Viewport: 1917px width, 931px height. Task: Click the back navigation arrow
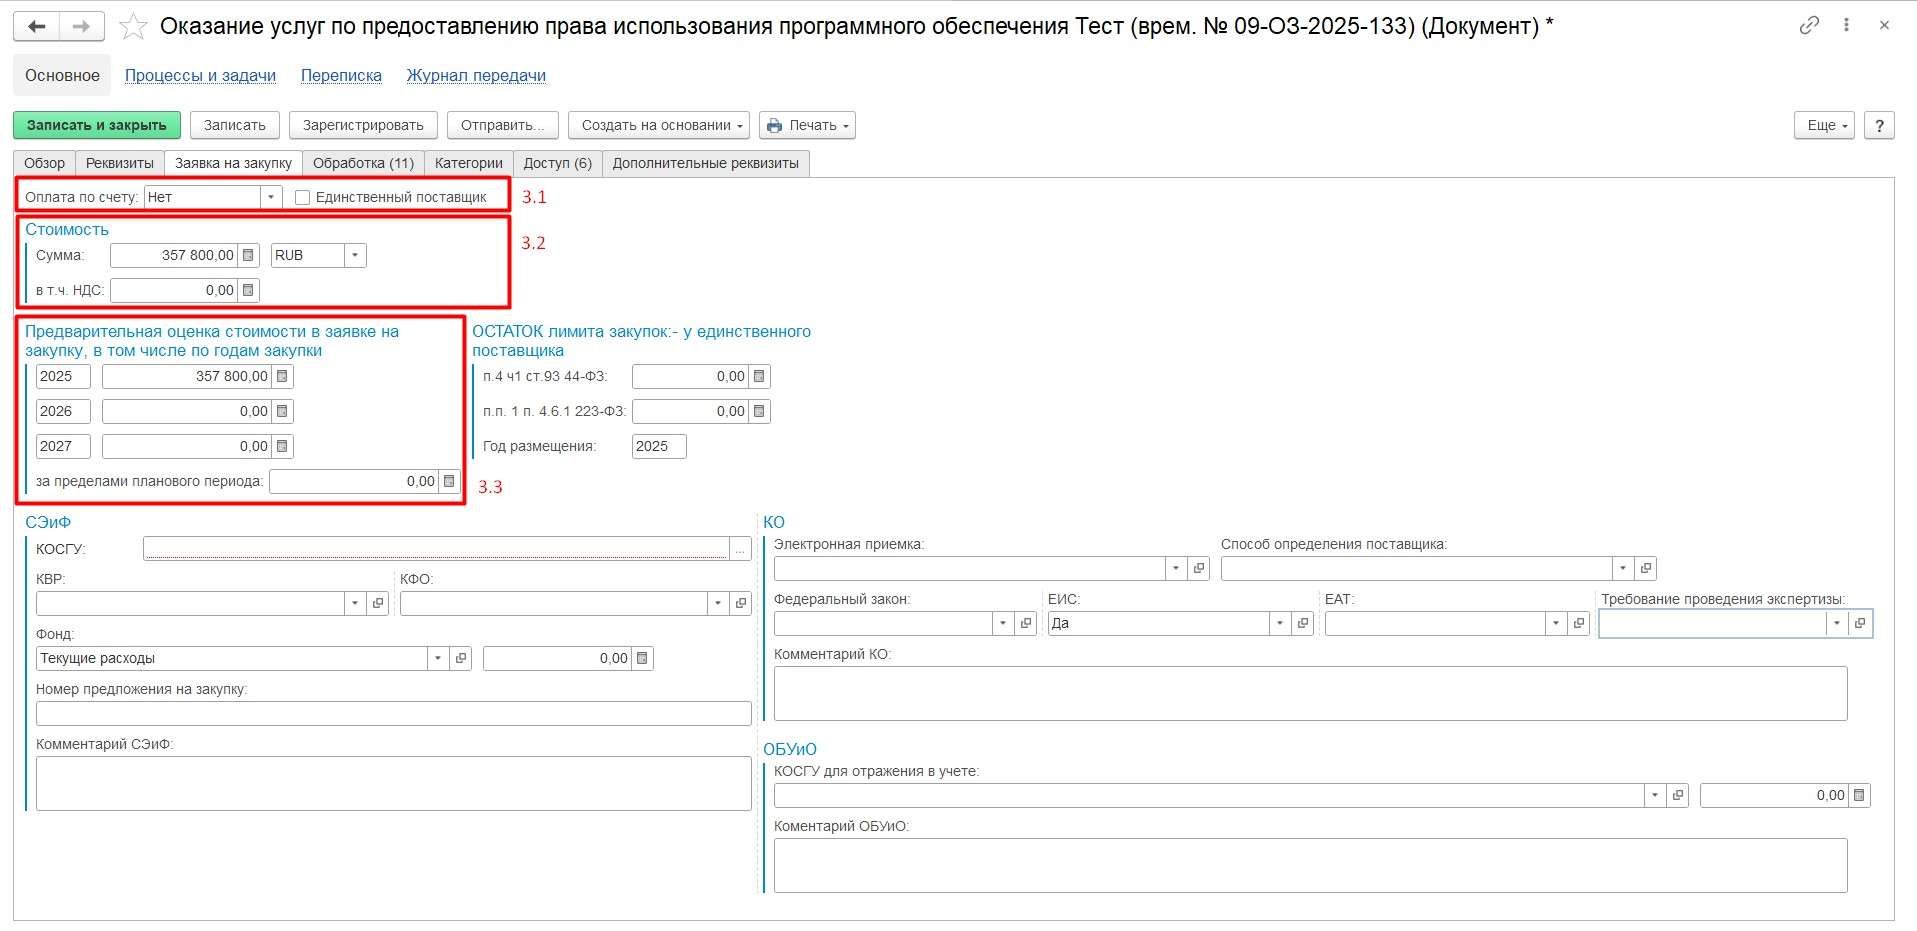click(37, 27)
